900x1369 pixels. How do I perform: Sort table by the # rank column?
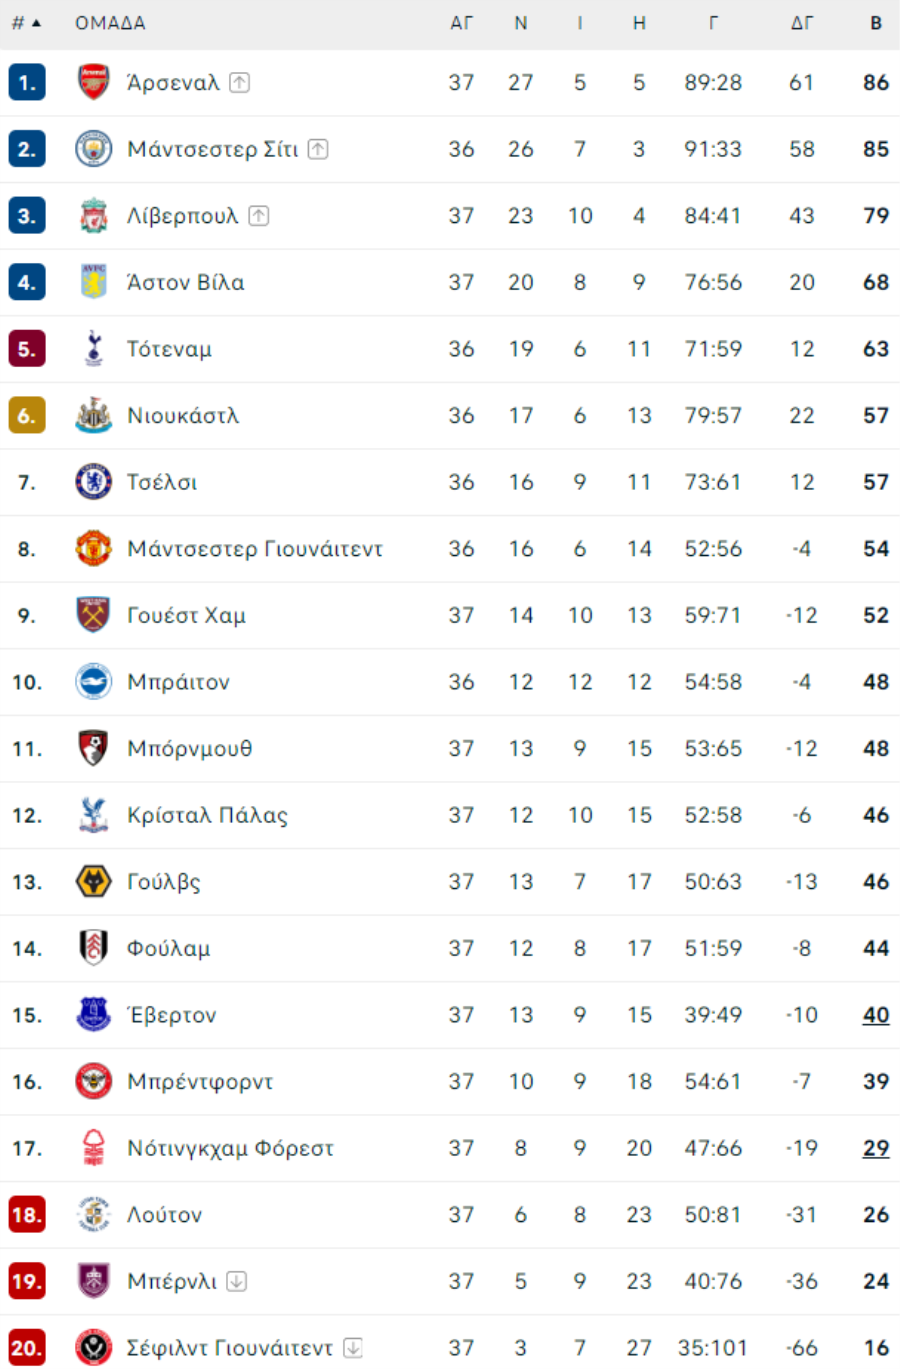[26, 23]
